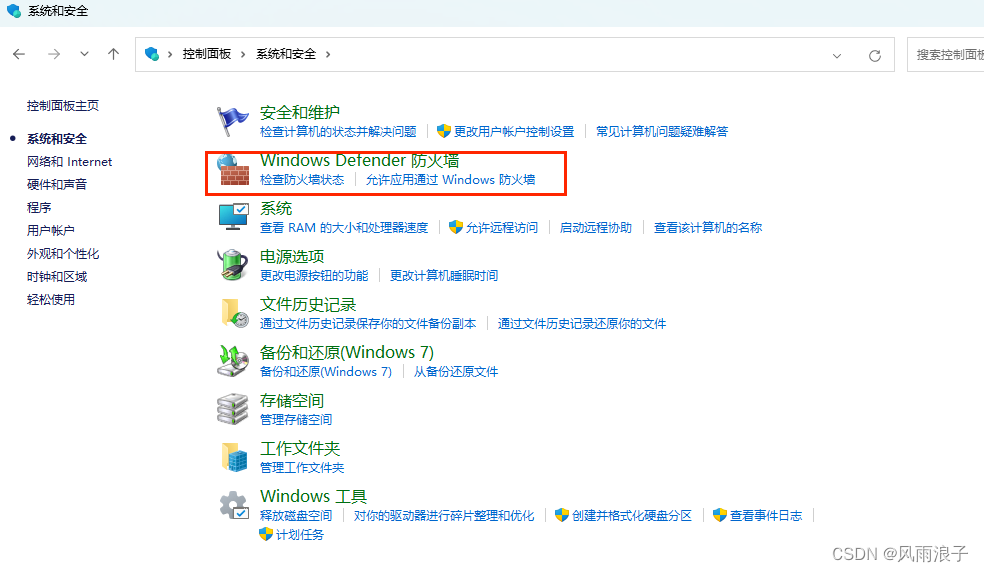984x572 pixels.
Task: Click the 文件历史记录 folder clock icon
Action: point(235,313)
